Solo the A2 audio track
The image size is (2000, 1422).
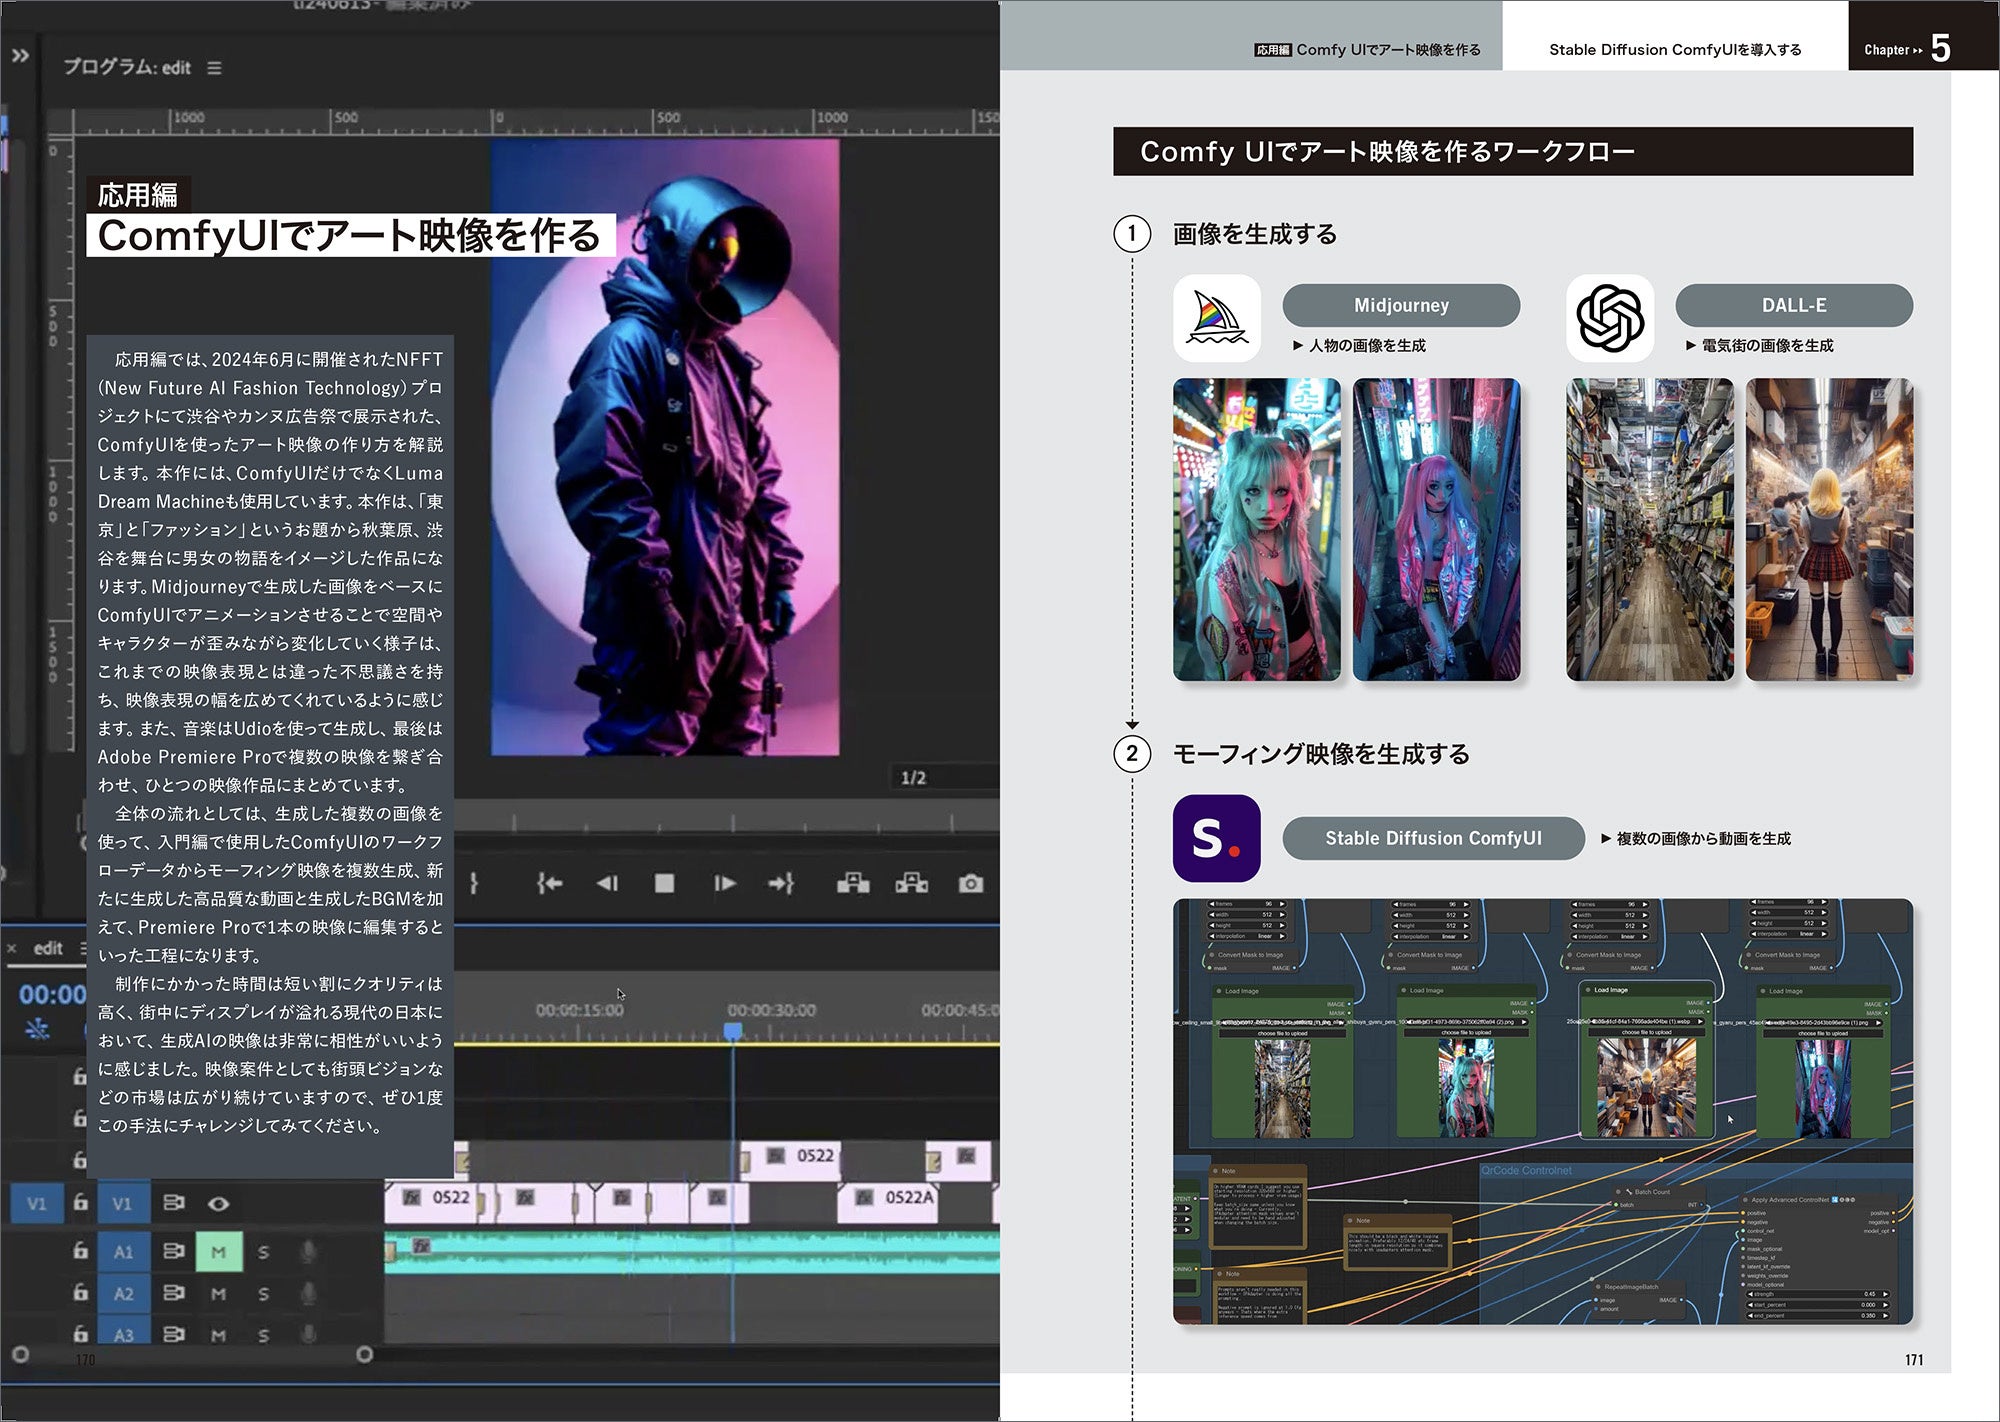coord(263,1293)
